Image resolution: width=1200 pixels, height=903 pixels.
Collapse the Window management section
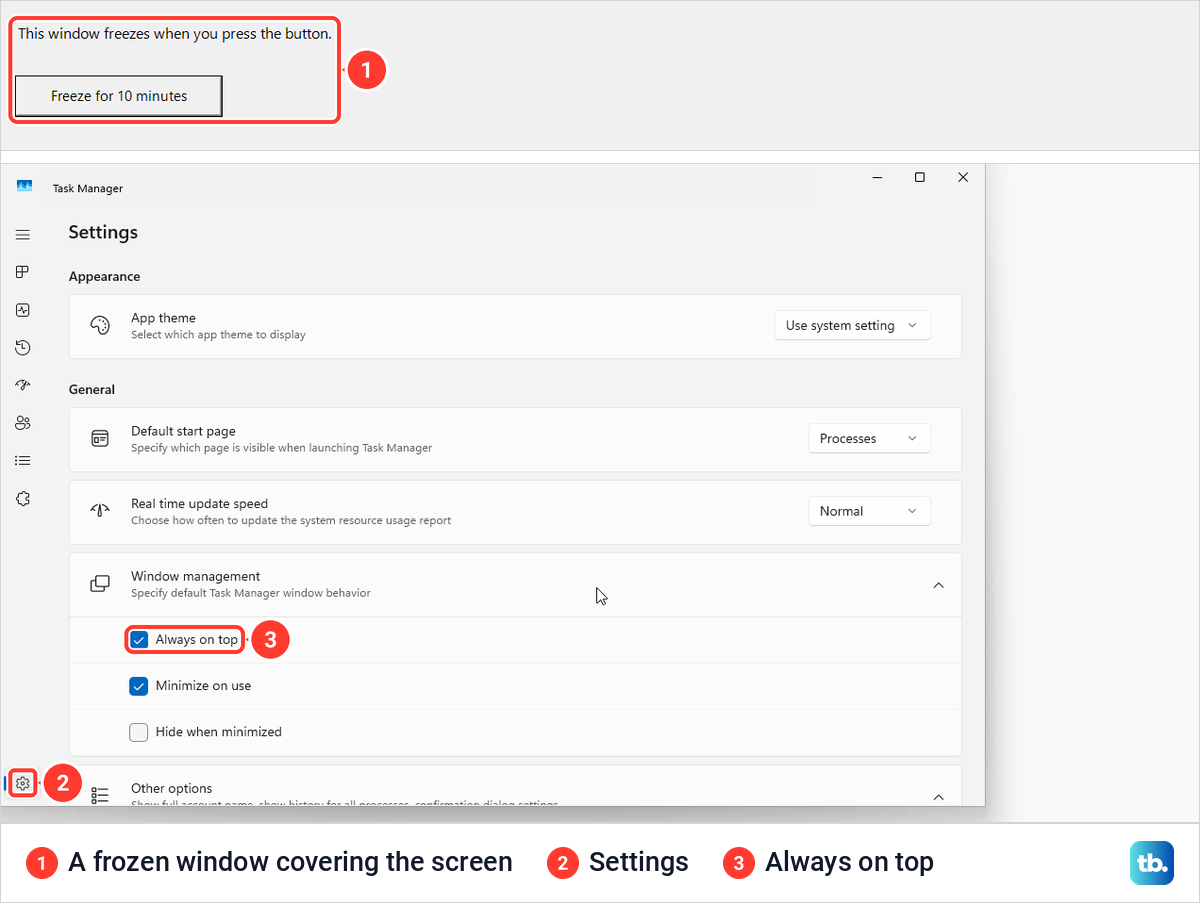point(938,585)
